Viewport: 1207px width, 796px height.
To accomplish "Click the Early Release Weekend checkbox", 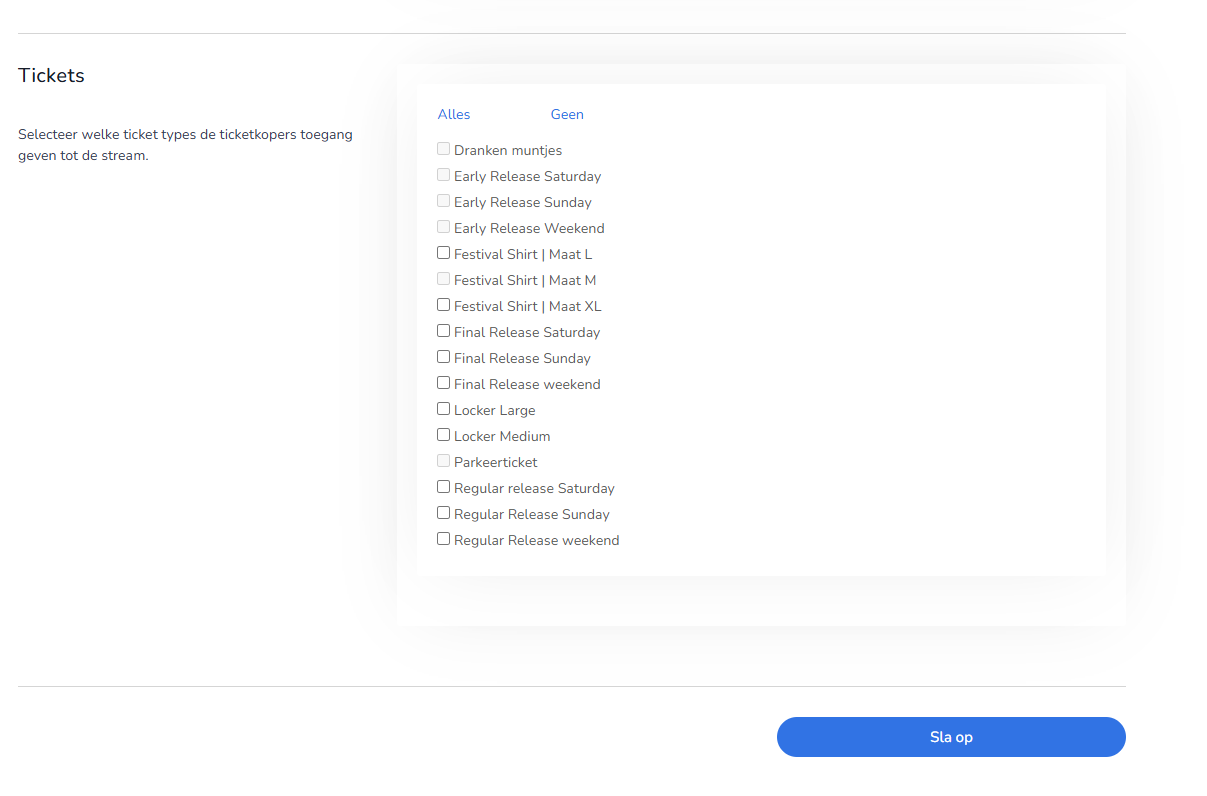I will pyautogui.click(x=444, y=227).
